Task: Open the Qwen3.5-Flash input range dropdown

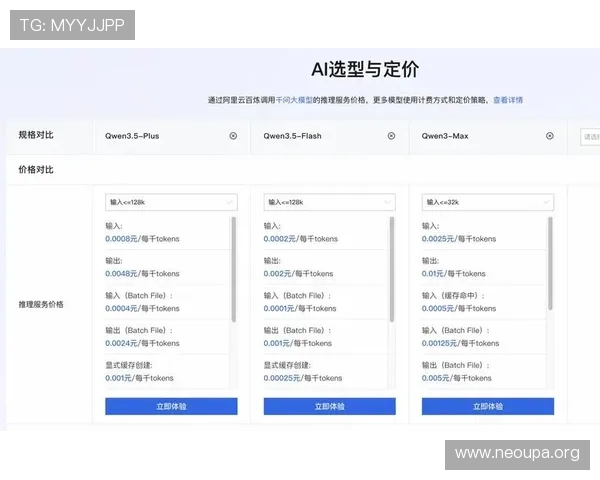Action: click(329, 202)
